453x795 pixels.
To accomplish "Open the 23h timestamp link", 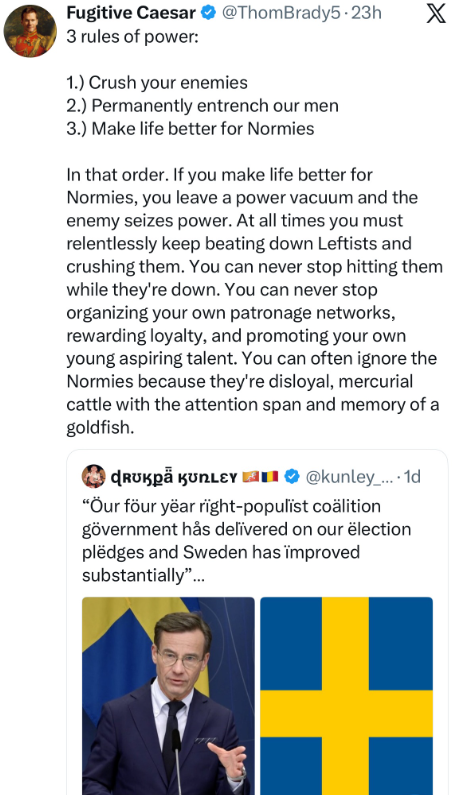I will click(x=367, y=14).
